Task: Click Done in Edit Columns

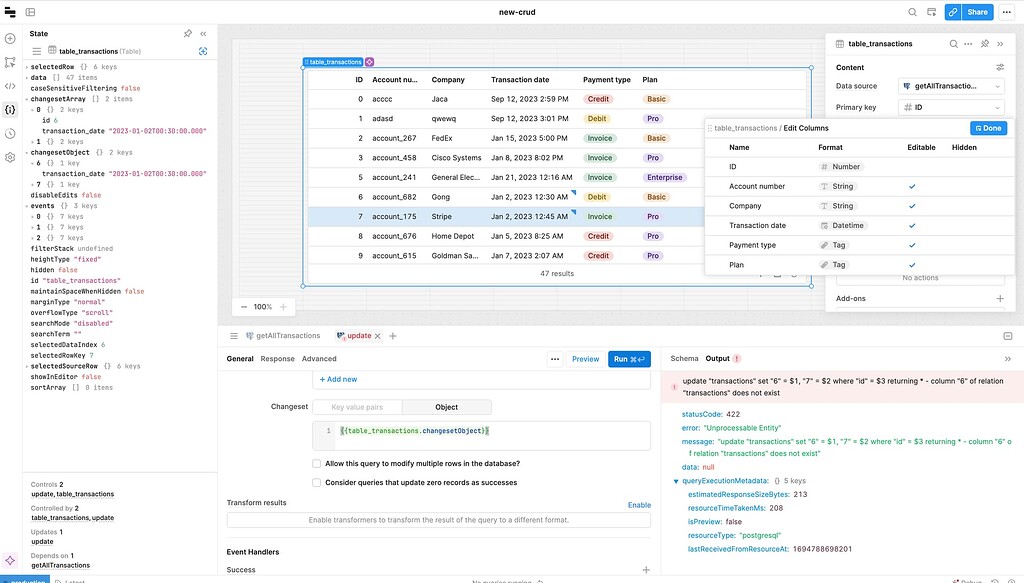Action: (988, 128)
